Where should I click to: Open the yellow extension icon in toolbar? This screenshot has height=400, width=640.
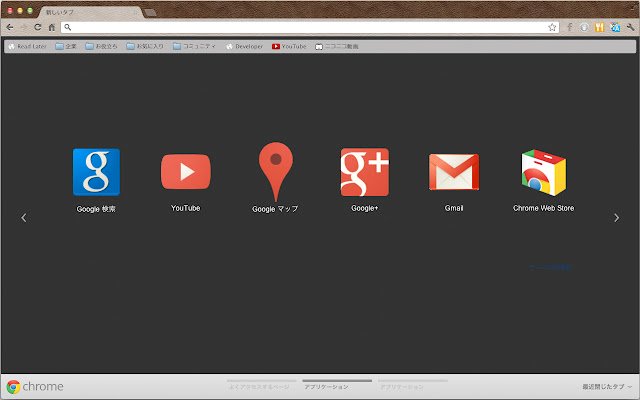(x=599, y=27)
